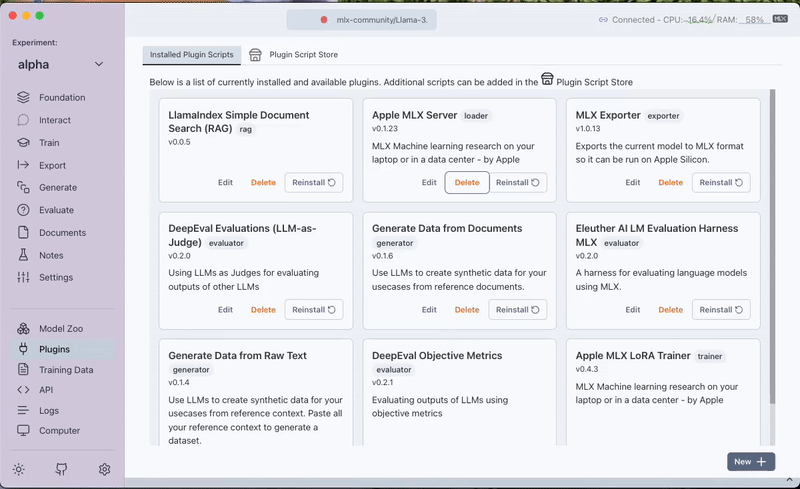Open the Training Data page
The image size is (800, 489).
click(65, 370)
